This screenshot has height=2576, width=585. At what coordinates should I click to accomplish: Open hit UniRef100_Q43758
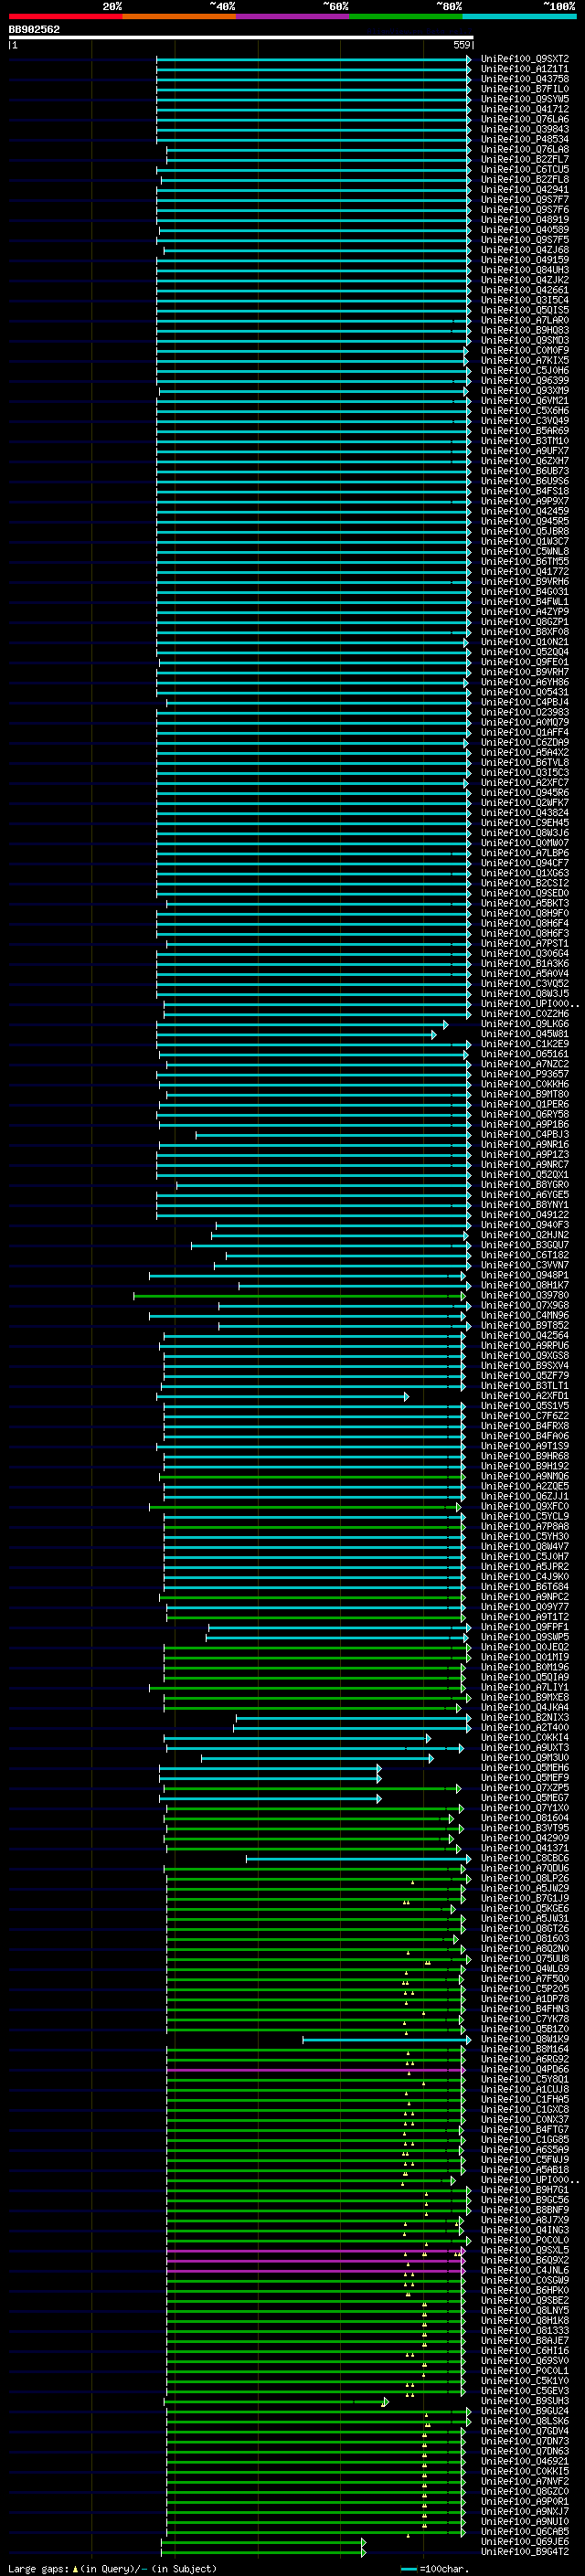525,79
